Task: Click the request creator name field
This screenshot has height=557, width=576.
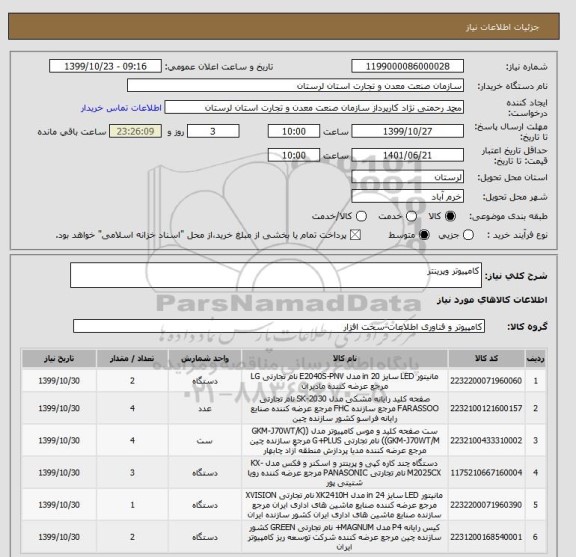Action: (314, 108)
